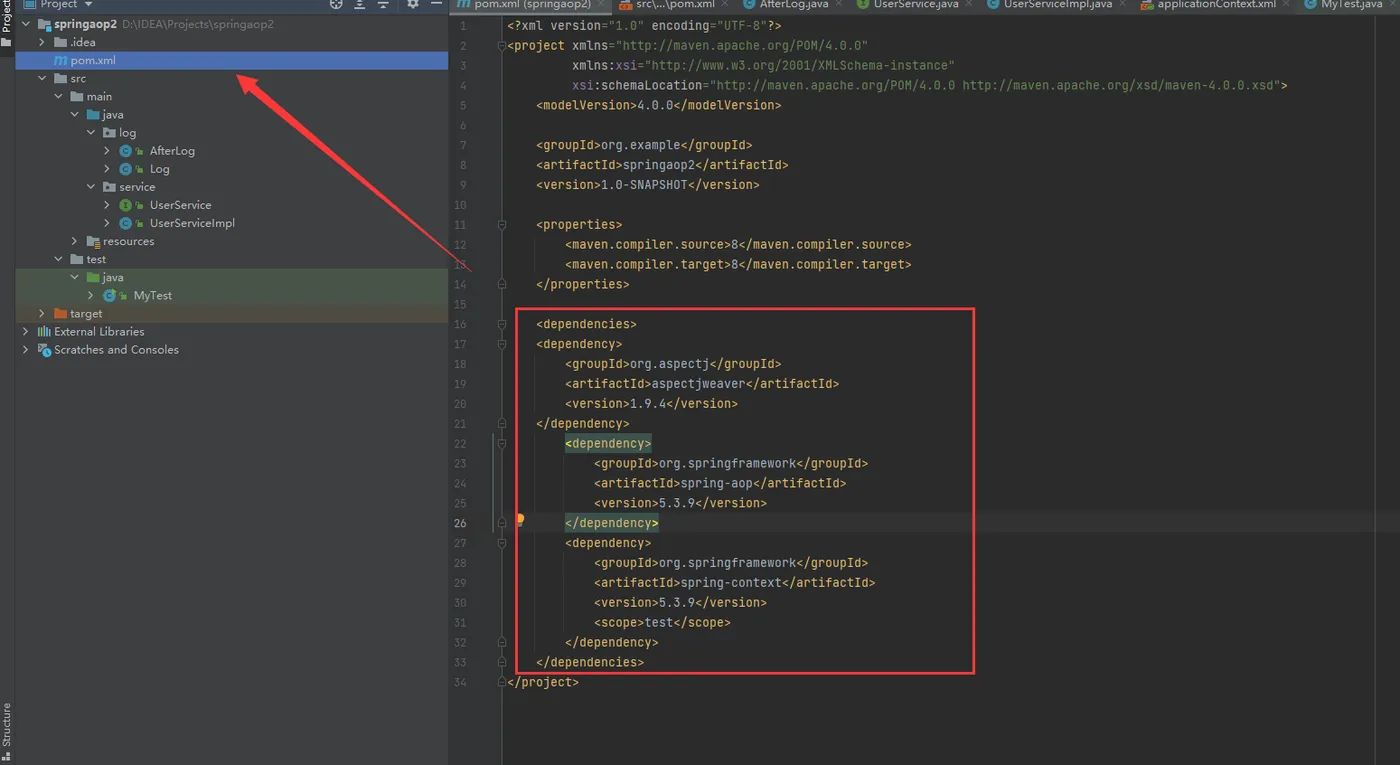Screen dimensions: 1400x765
Task: Switch to src\...\pom.xml tab
Action: pyautogui.click(x=675, y=4)
